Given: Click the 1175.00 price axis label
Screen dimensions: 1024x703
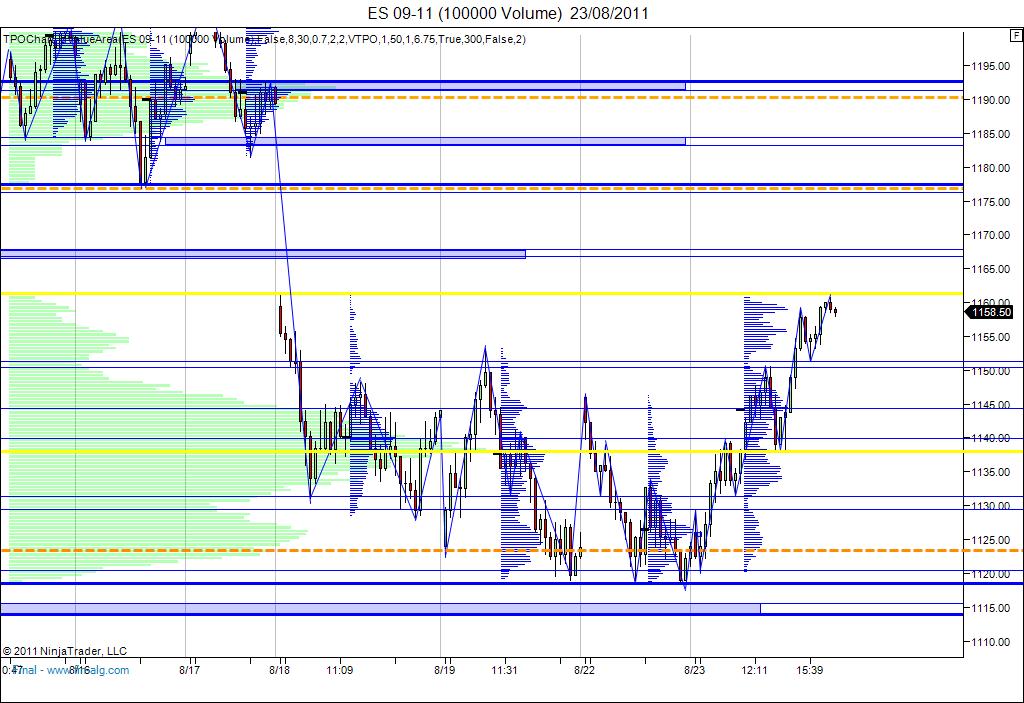Looking at the screenshot, I should [991, 202].
